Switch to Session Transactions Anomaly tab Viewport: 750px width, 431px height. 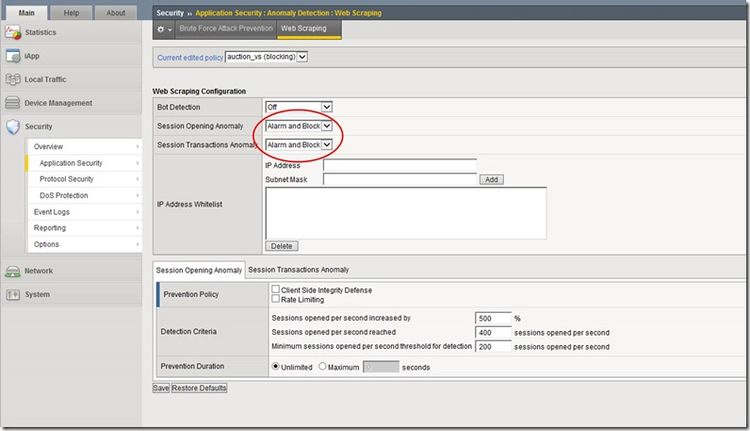pyautogui.click(x=298, y=270)
